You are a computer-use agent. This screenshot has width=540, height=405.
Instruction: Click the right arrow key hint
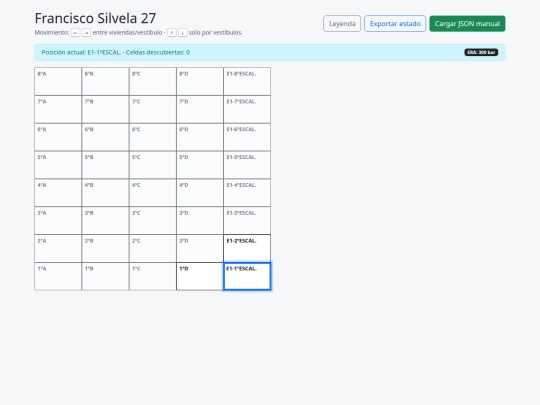point(86,33)
